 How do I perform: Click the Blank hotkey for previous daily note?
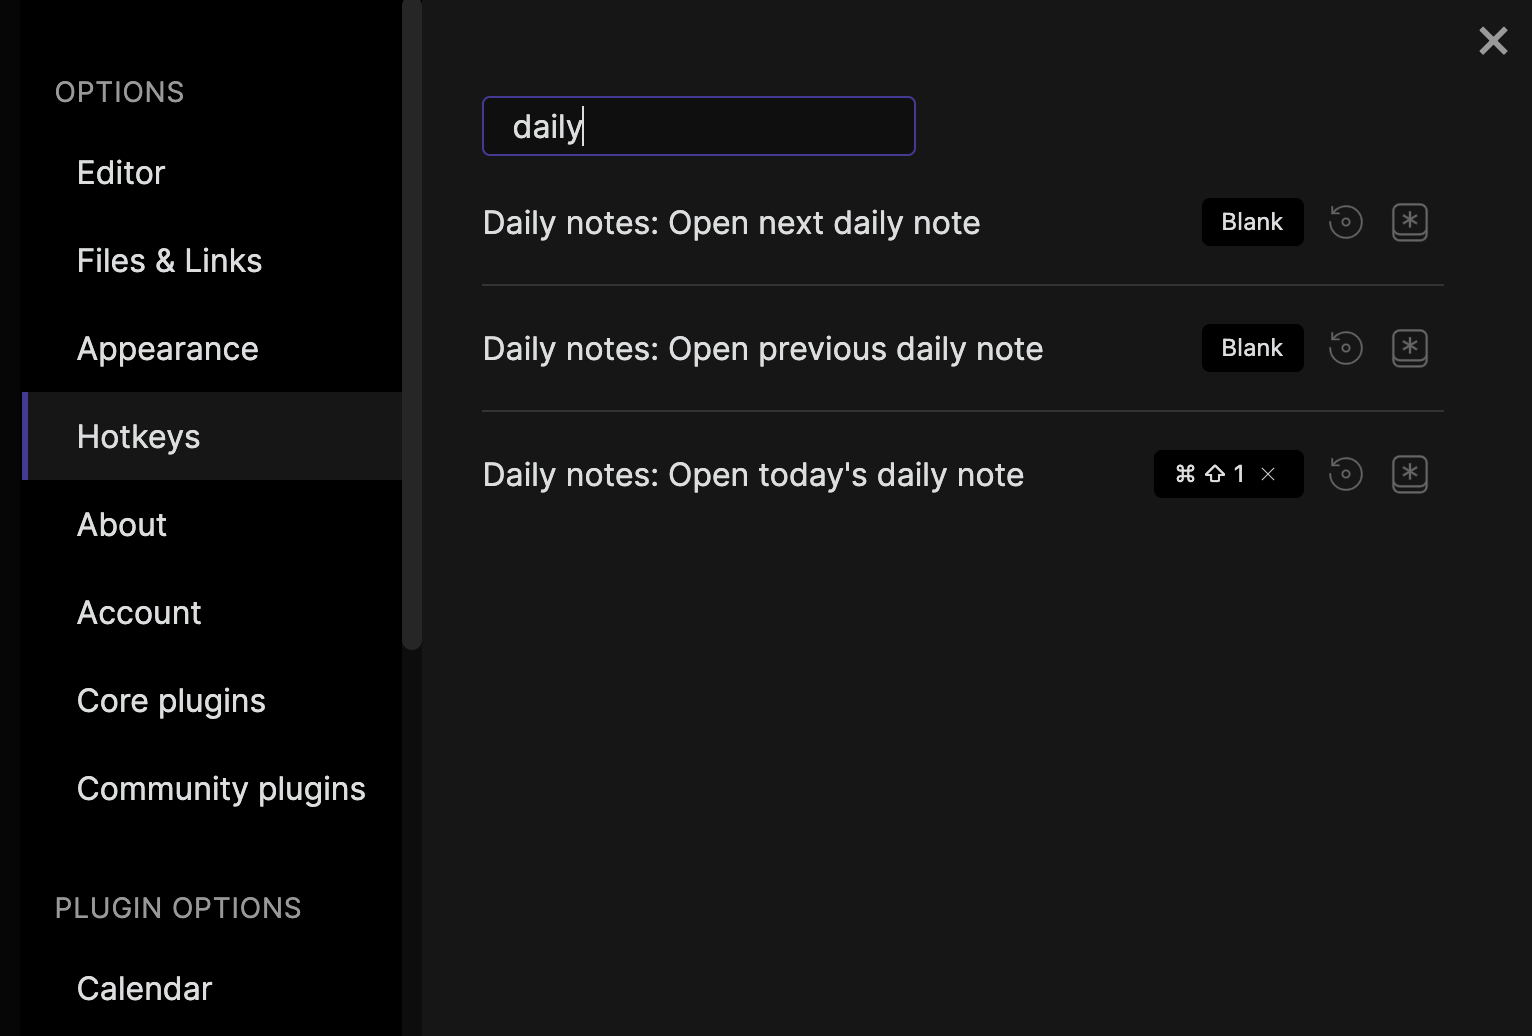click(x=1252, y=348)
